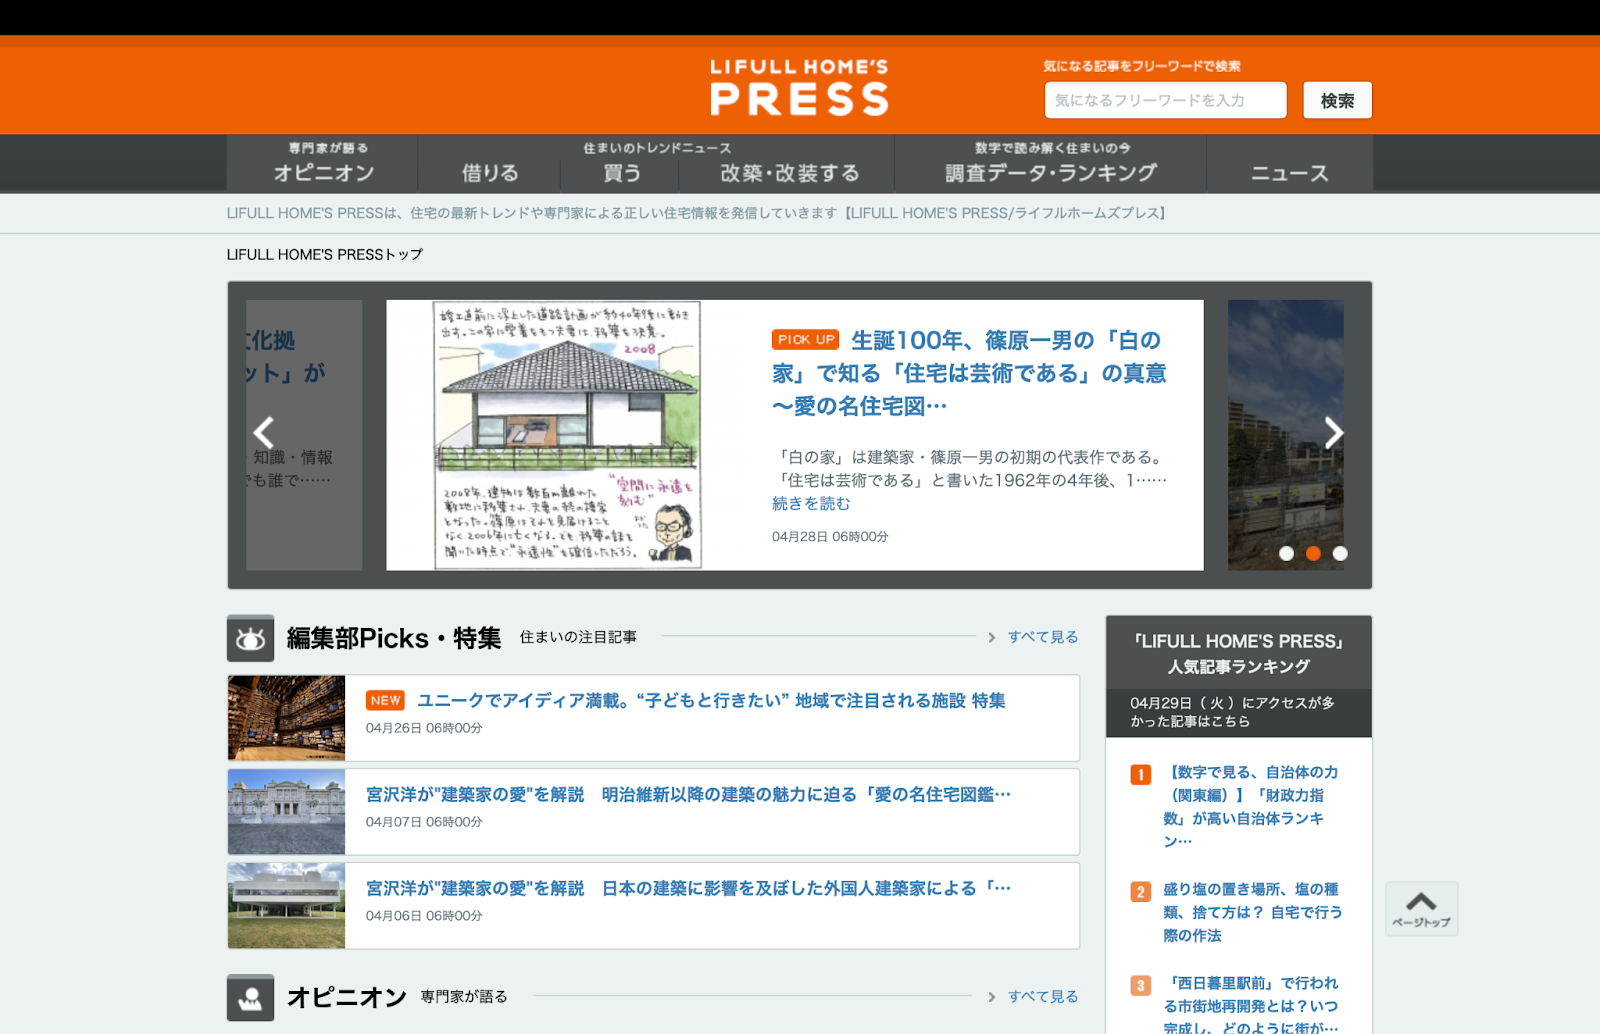The image size is (1600, 1034).
Task: Open the 調査データ・ランキング navigation tab
Action: (x=1051, y=163)
